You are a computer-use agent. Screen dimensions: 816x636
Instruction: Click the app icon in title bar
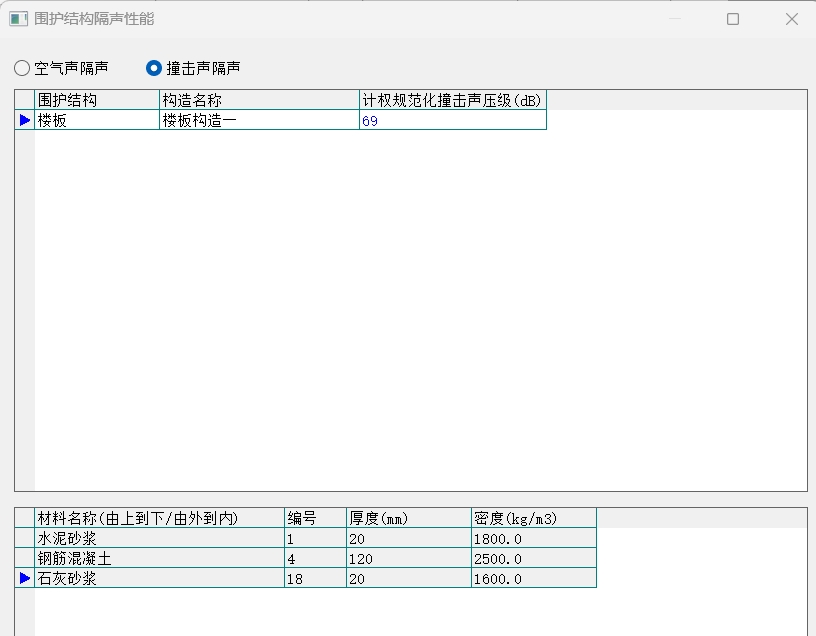pos(18,19)
